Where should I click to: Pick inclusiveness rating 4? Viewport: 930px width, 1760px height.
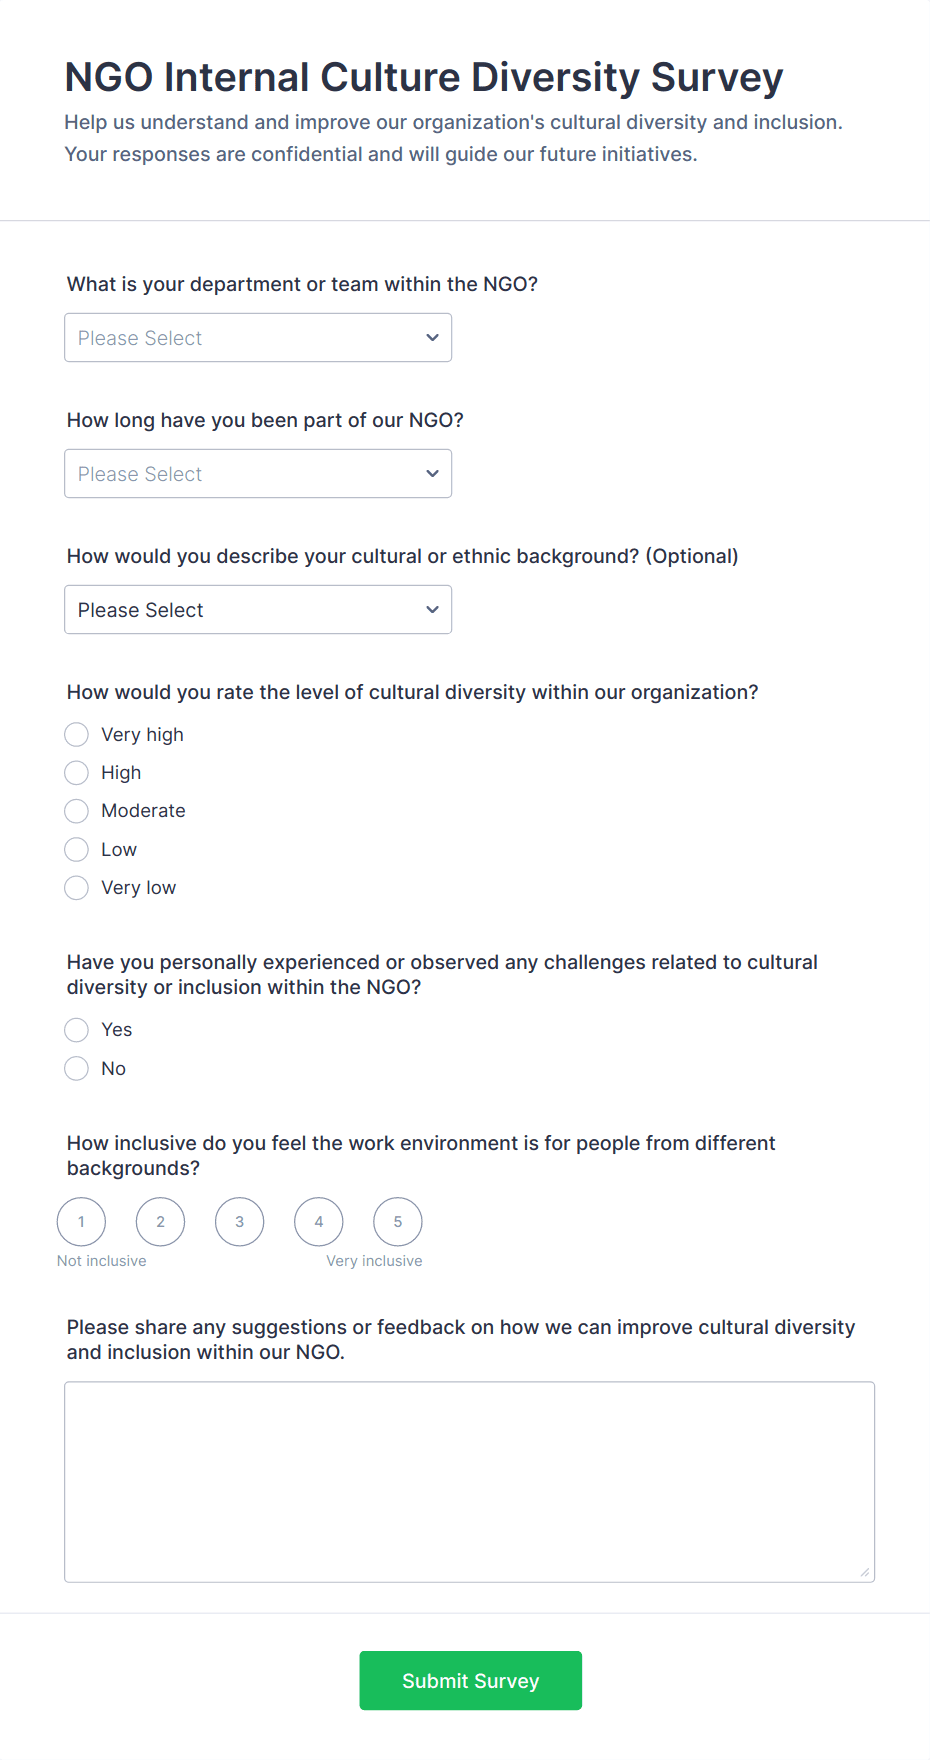tap(319, 1222)
